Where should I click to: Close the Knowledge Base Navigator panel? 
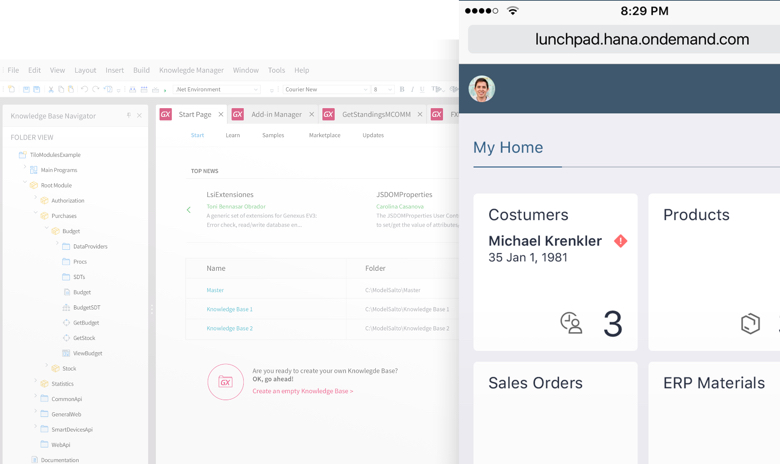pyautogui.click(x=139, y=115)
